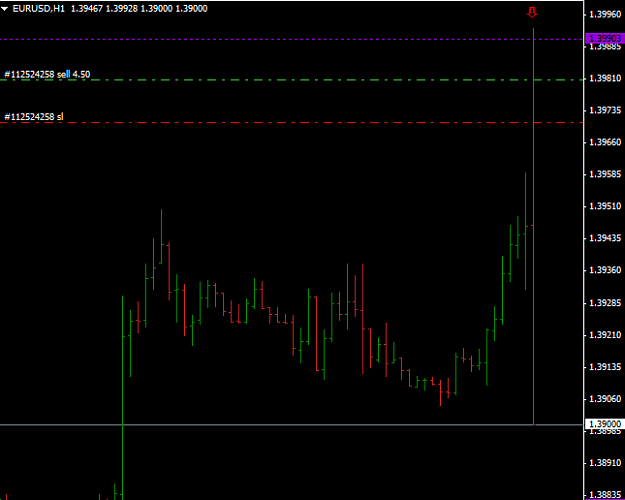The height and width of the screenshot is (500, 625).
Task: Click the 1.38835 price scale label
Action: coord(605,494)
